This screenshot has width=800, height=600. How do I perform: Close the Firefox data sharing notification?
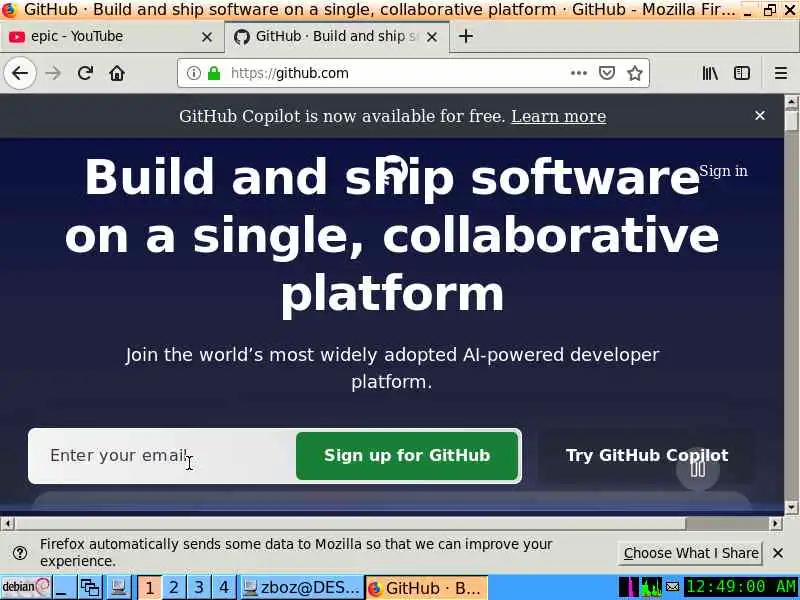coord(778,553)
